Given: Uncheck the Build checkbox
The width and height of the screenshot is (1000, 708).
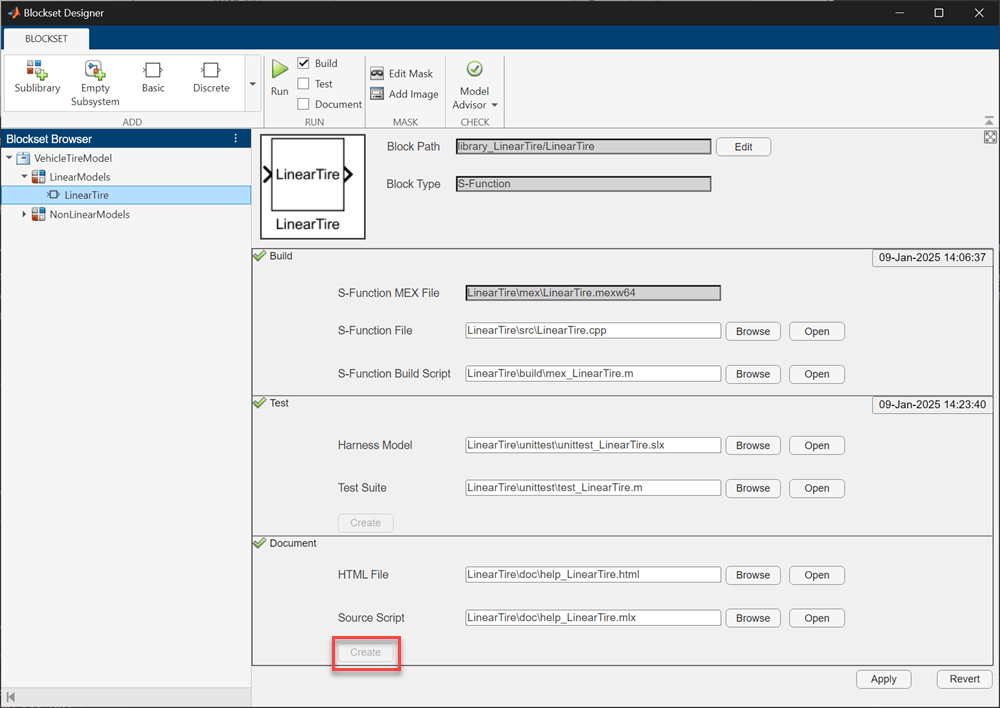Looking at the screenshot, I should [x=304, y=63].
